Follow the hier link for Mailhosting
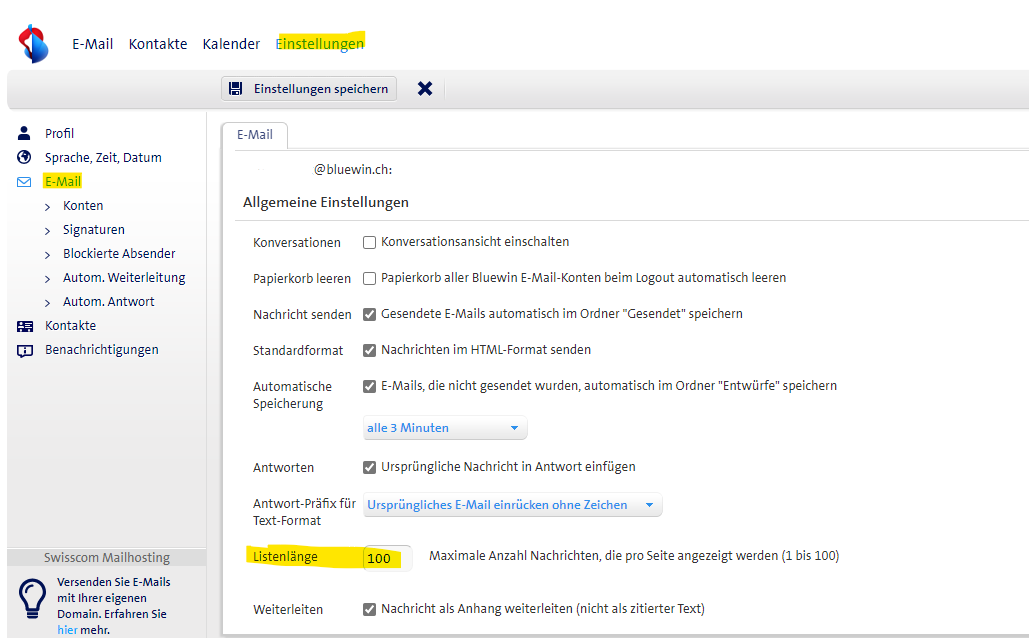Viewport: 1029px width, 638px height. pos(67,630)
